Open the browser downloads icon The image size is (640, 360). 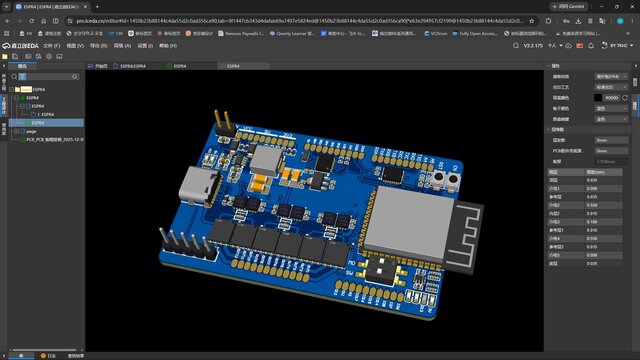coord(578,21)
